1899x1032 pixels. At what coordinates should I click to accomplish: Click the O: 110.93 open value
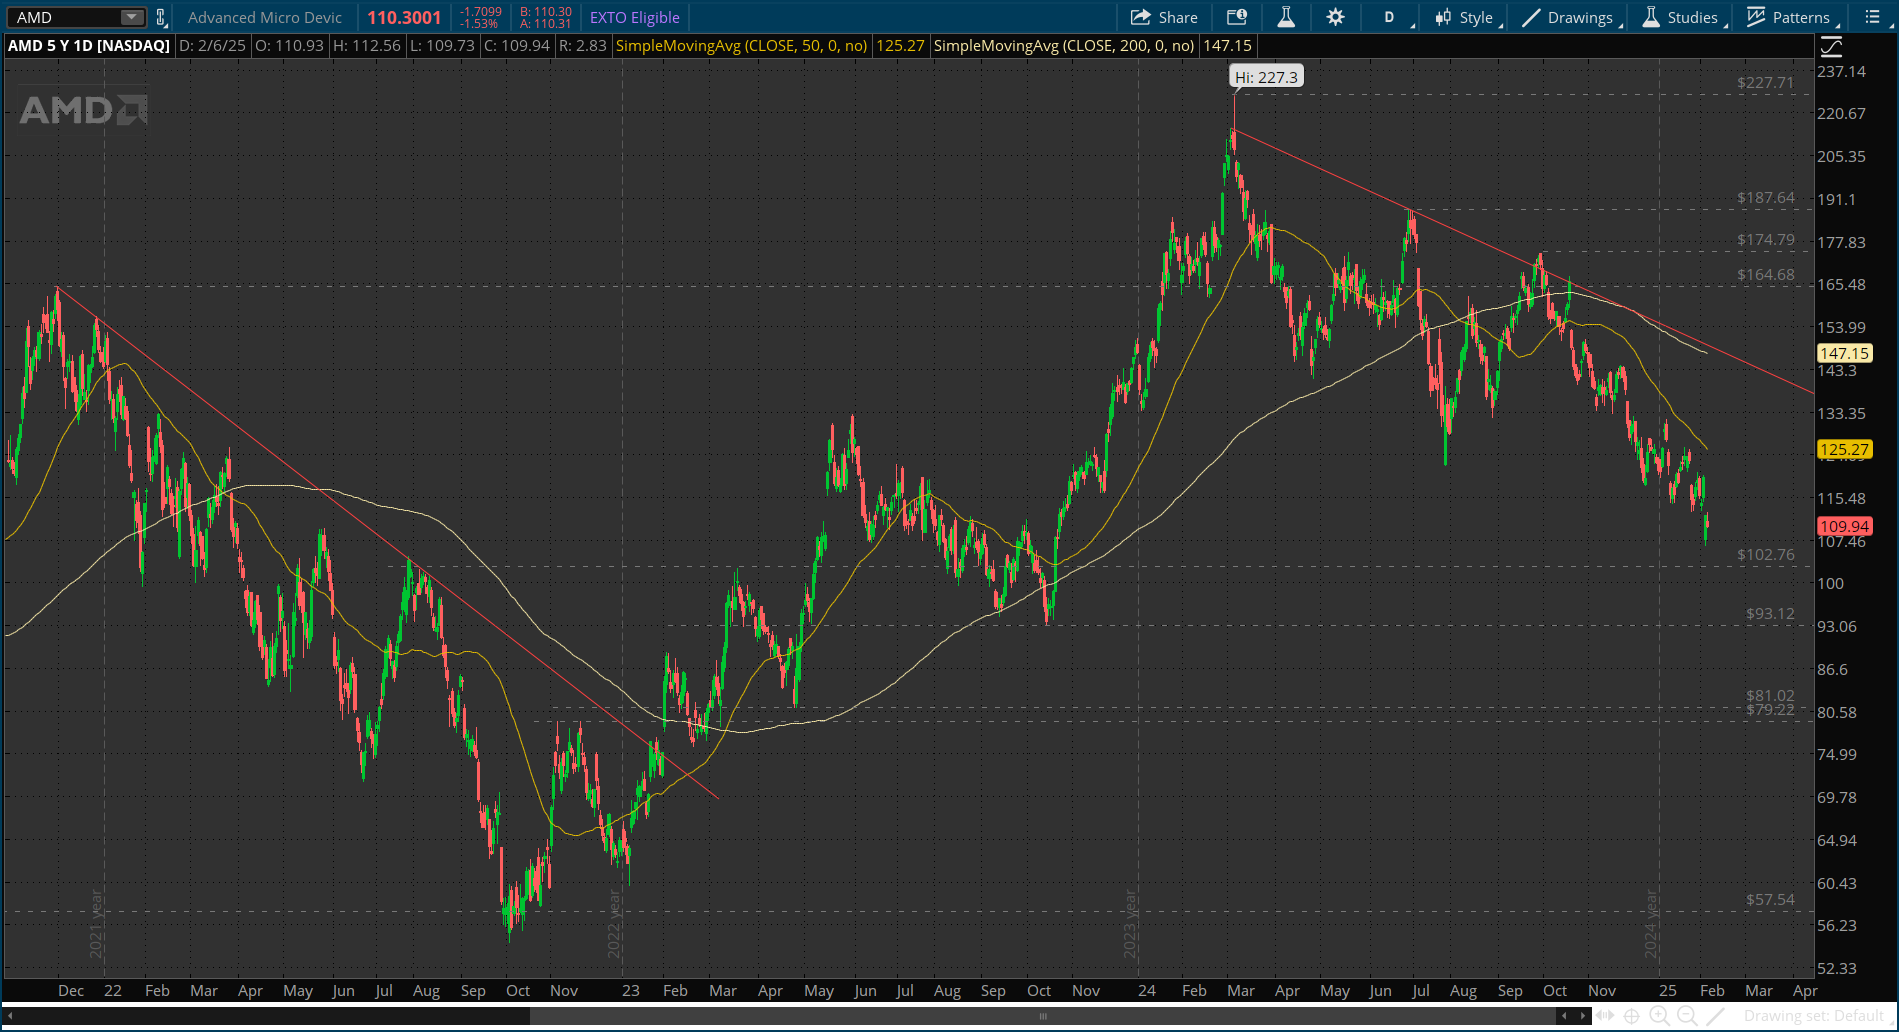[x=289, y=45]
